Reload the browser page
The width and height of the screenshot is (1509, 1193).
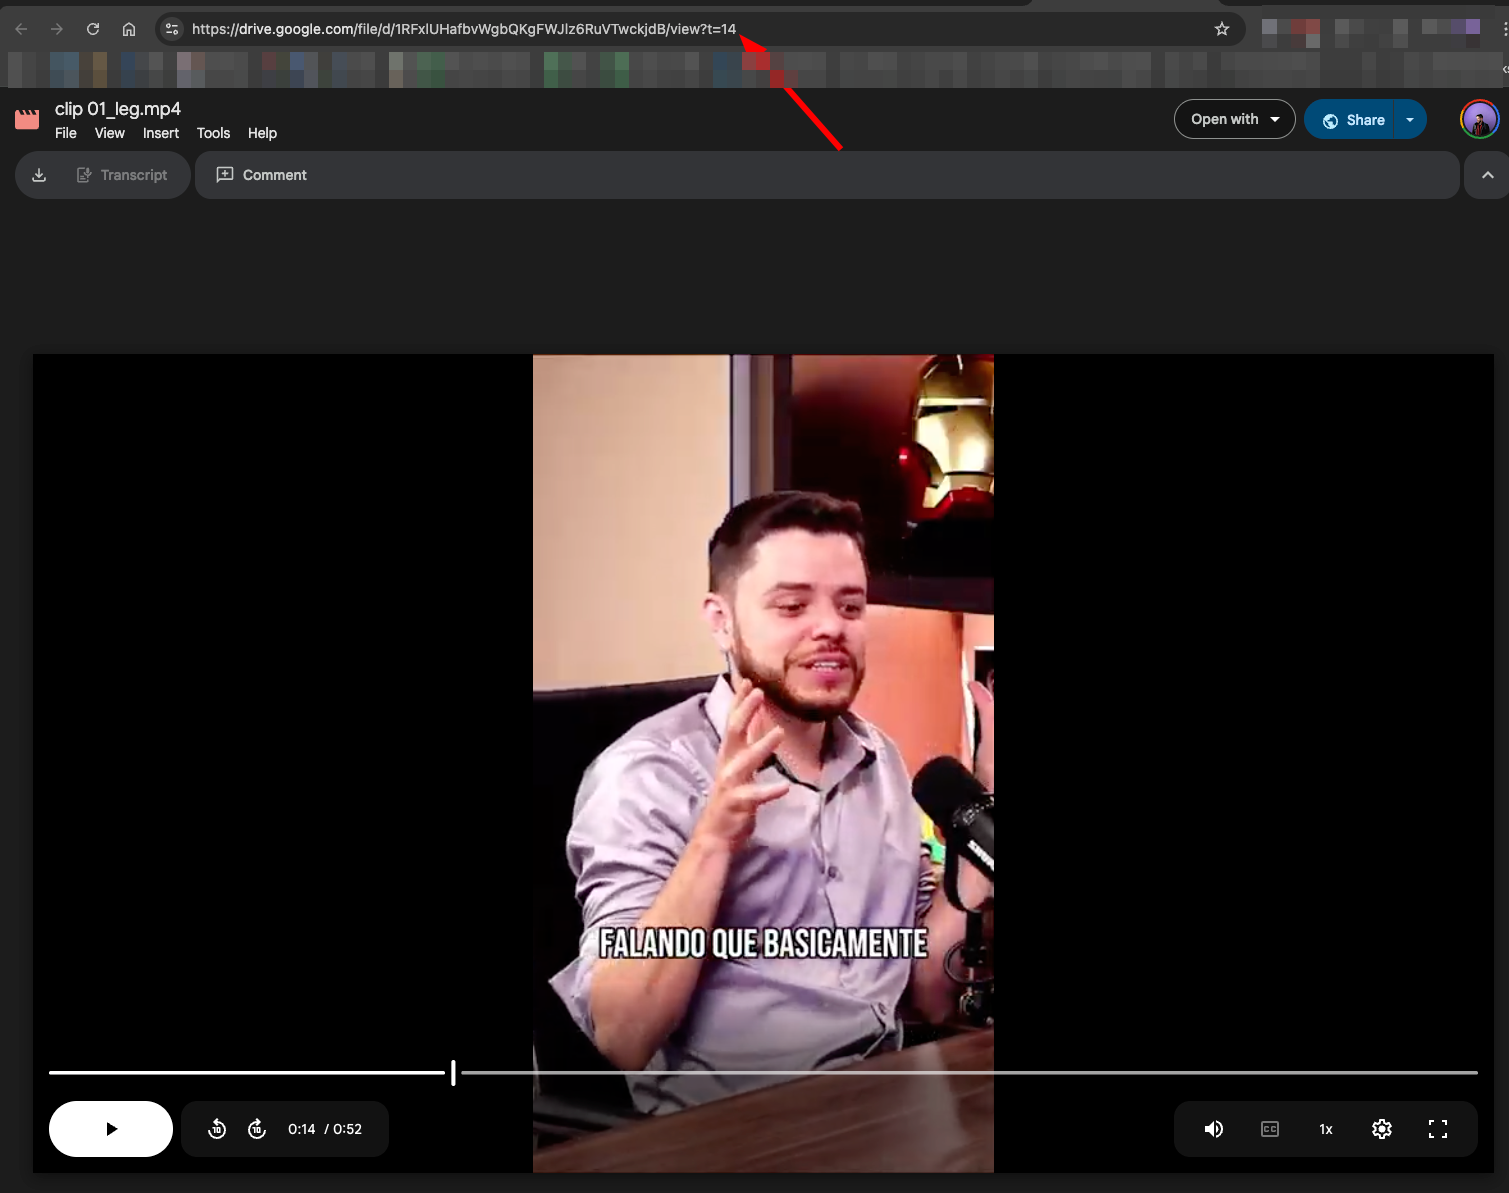(x=93, y=29)
